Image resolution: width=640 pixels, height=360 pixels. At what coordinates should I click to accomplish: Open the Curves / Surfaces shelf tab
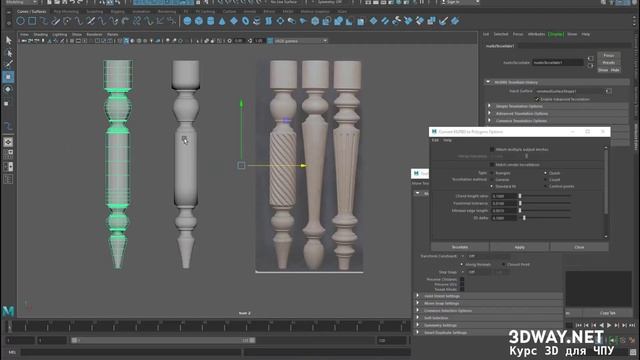click(x=31, y=11)
